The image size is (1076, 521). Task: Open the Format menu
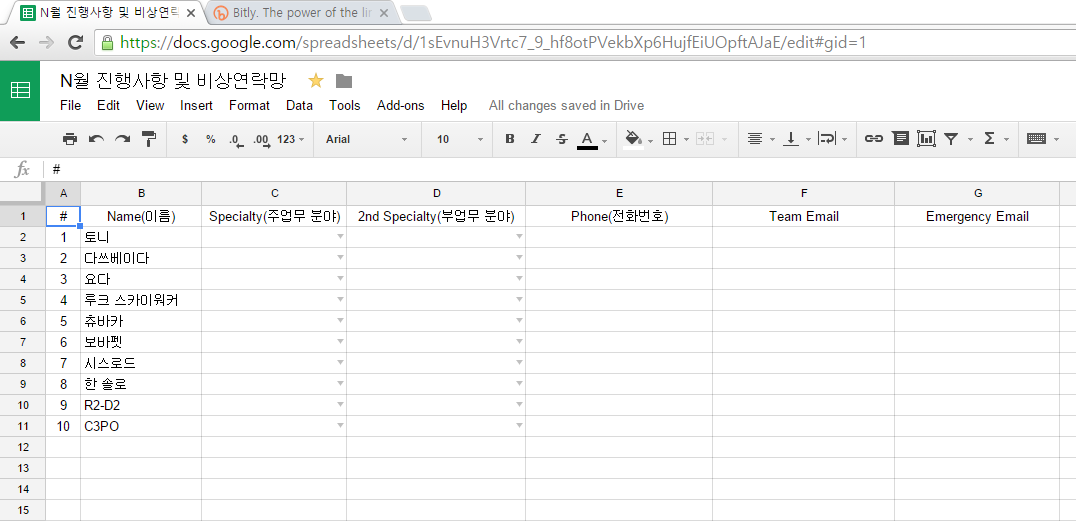pos(249,105)
